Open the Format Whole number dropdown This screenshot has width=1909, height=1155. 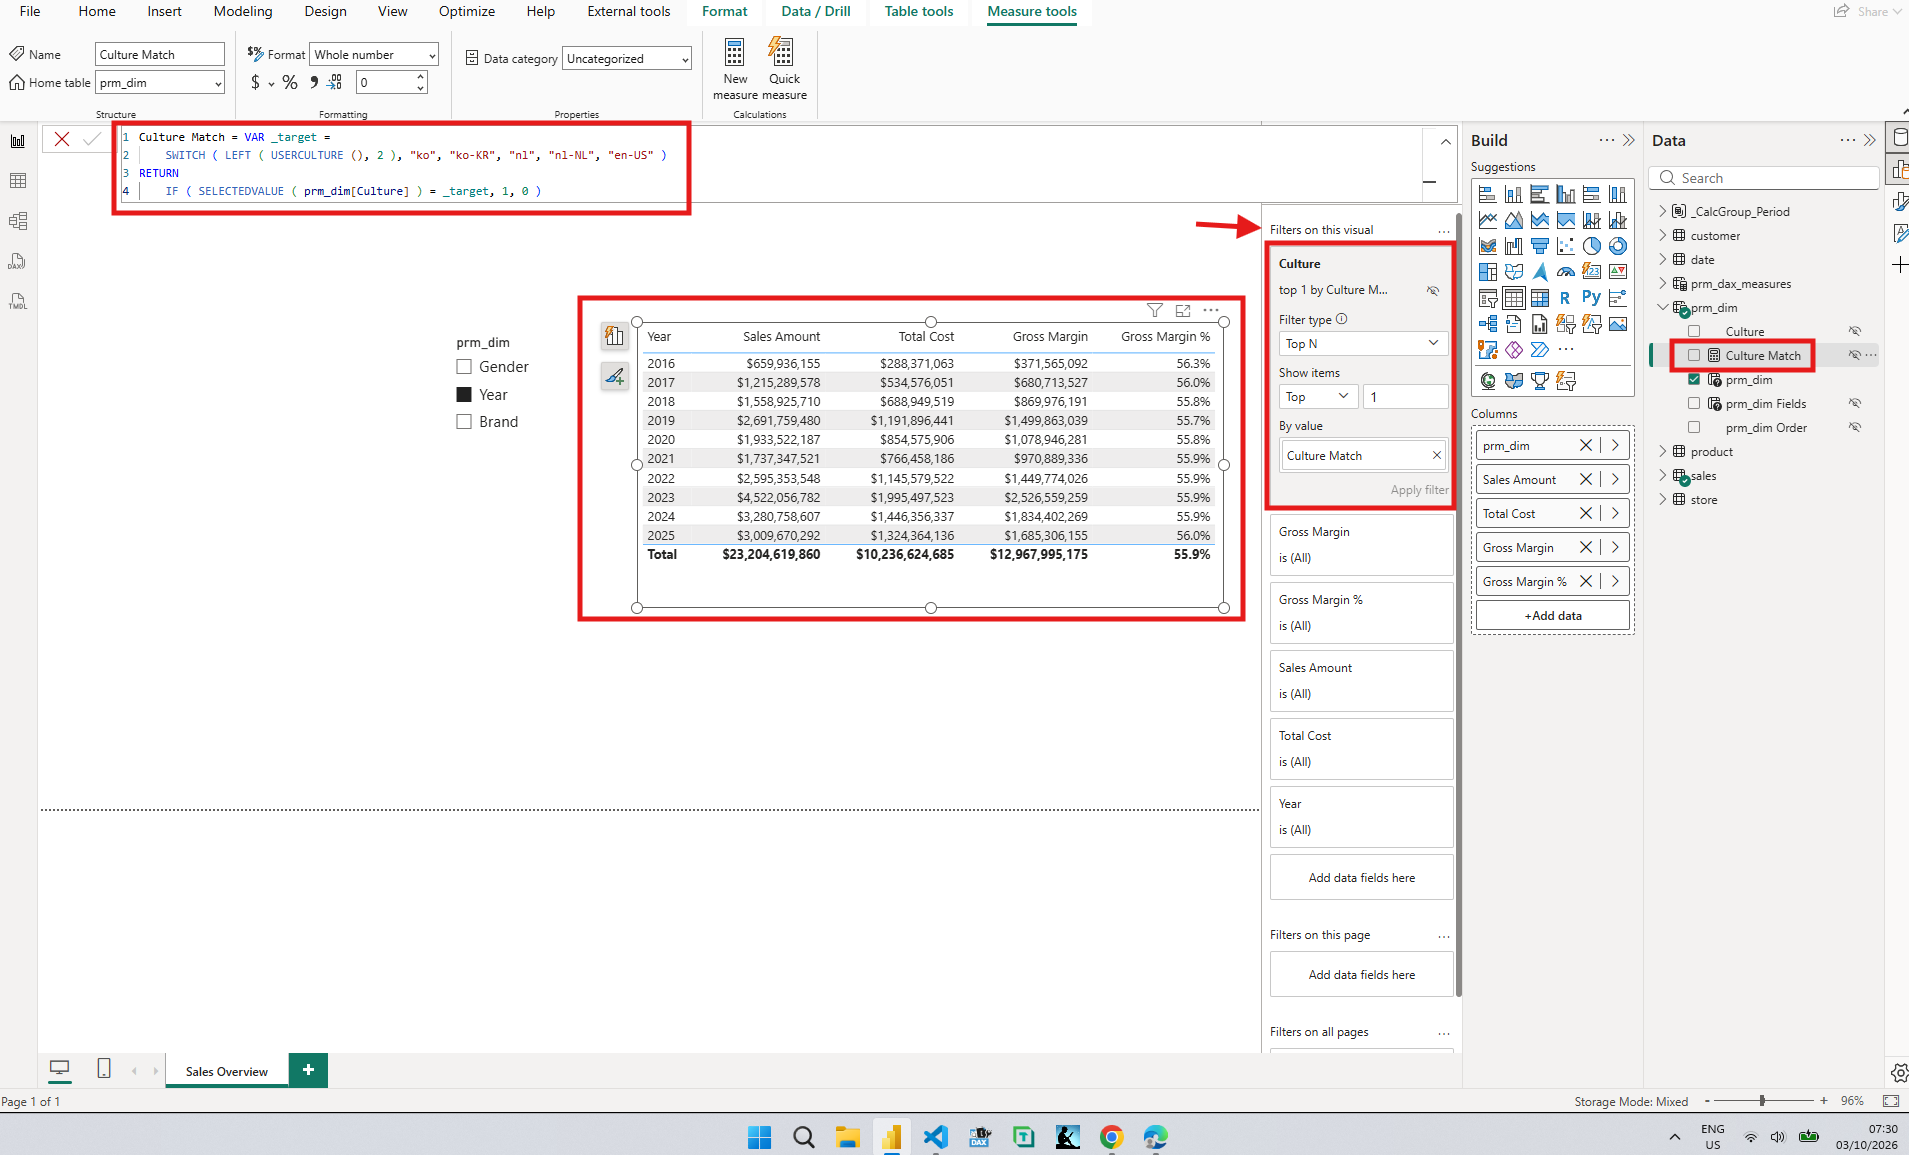pos(374,54)
